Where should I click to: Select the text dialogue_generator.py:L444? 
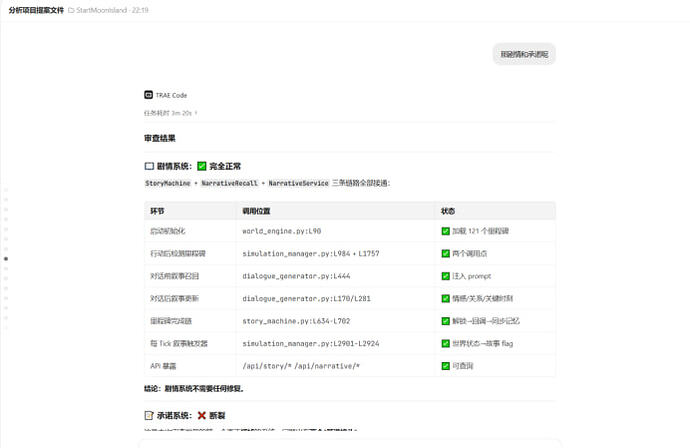(296, 276)
